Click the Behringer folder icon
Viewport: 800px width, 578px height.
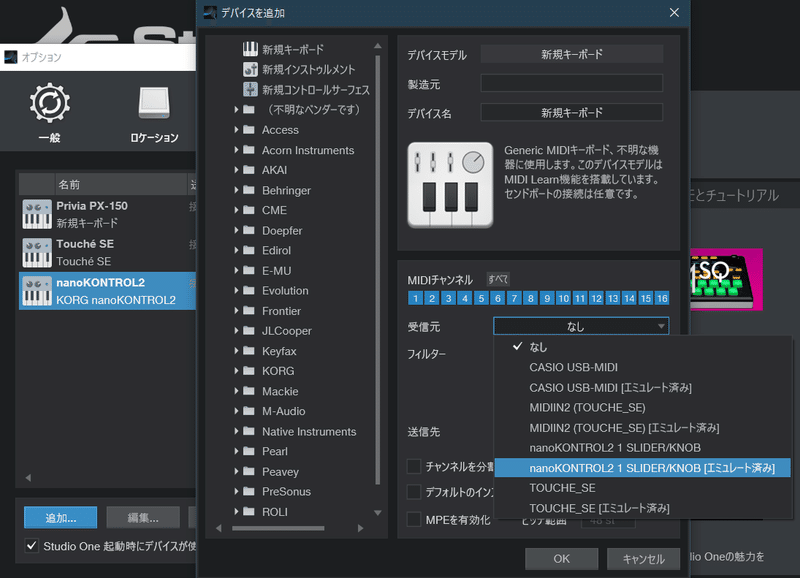pyautogui.click(x=249, y=190)
